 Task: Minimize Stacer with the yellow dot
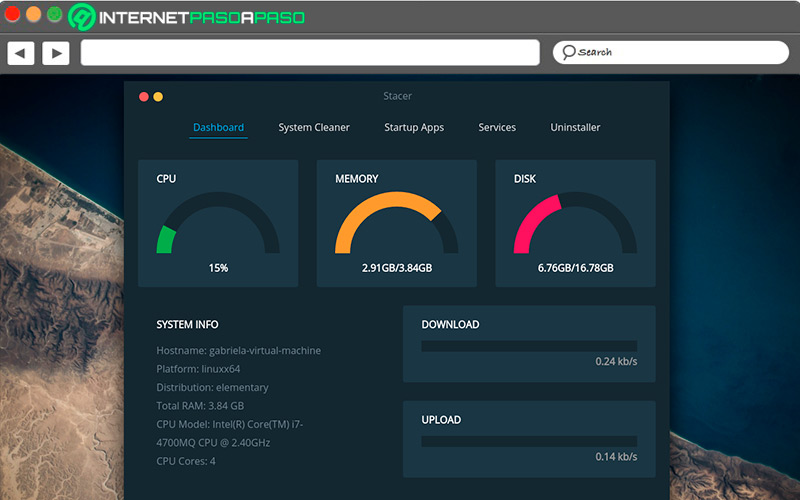coord(158,96)
